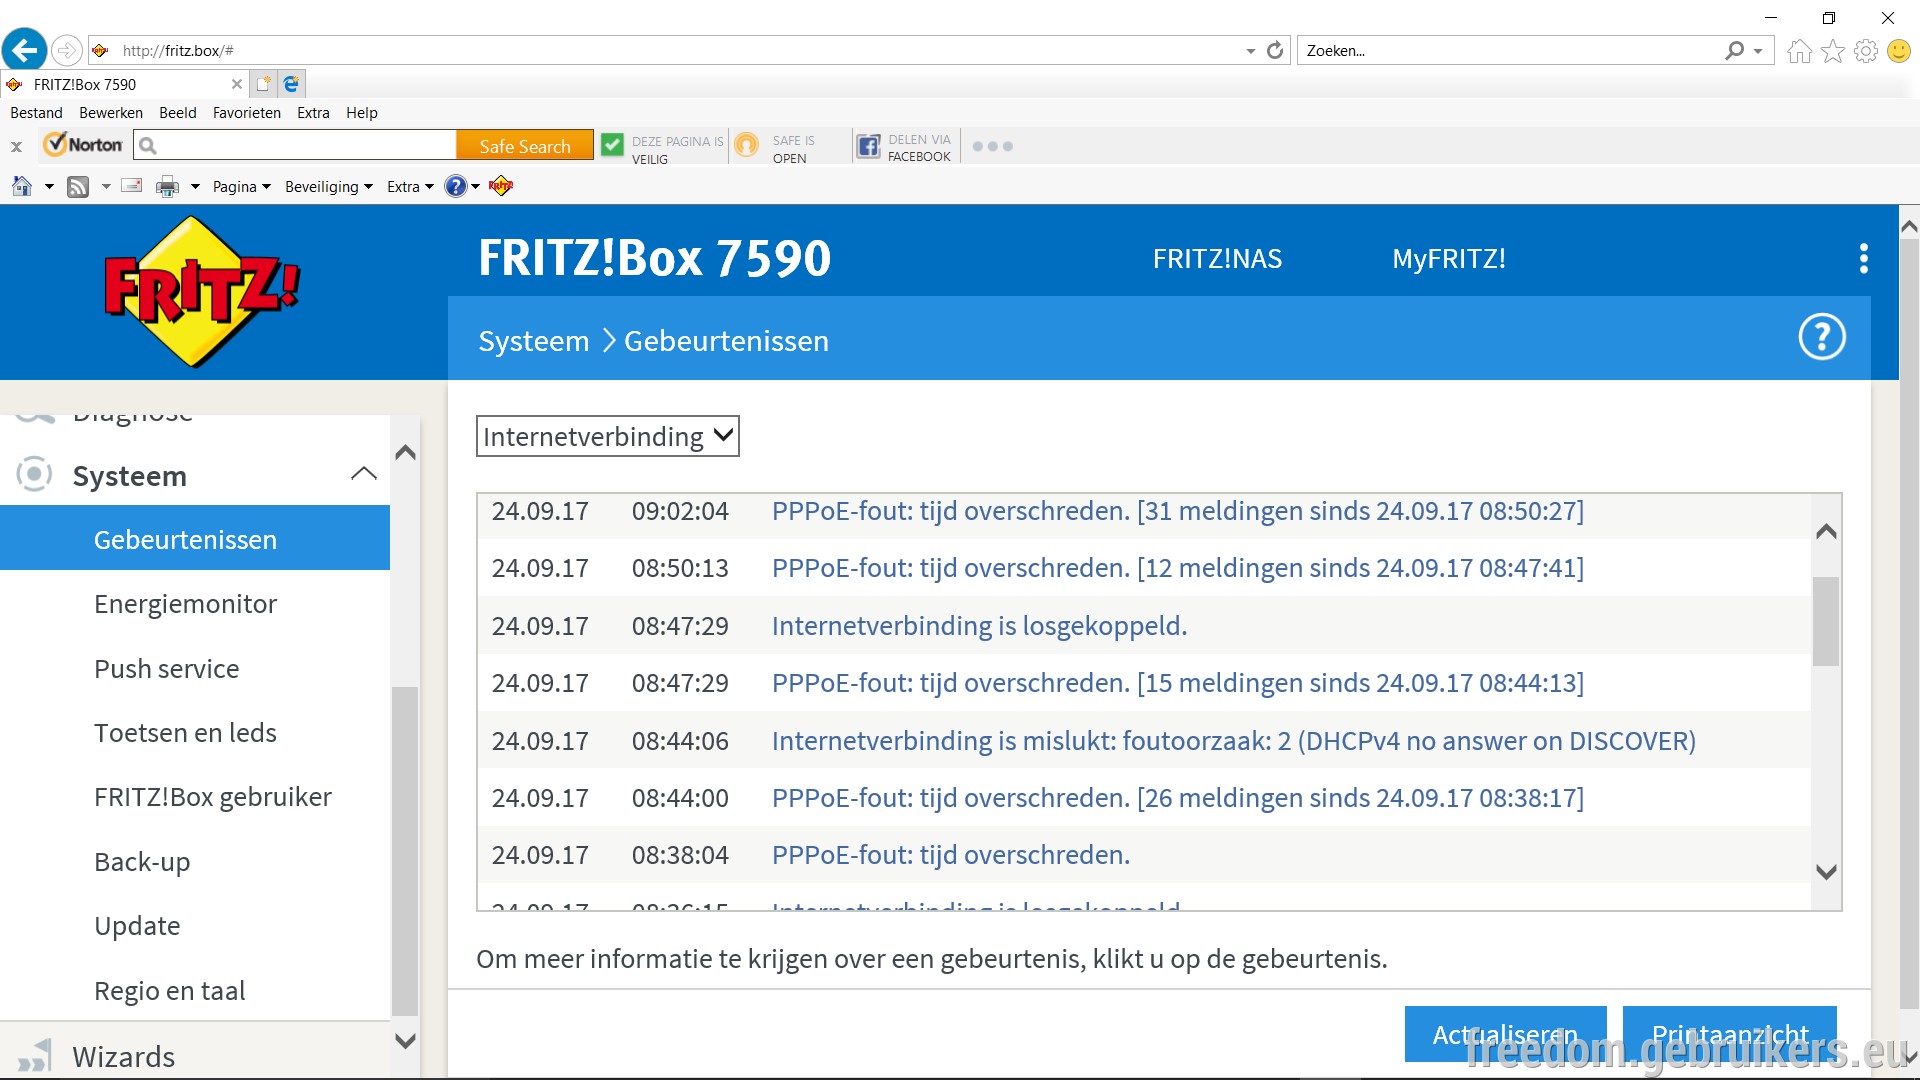Open the three-dot FRITZ!Box options menu

tap(1863, 259)
